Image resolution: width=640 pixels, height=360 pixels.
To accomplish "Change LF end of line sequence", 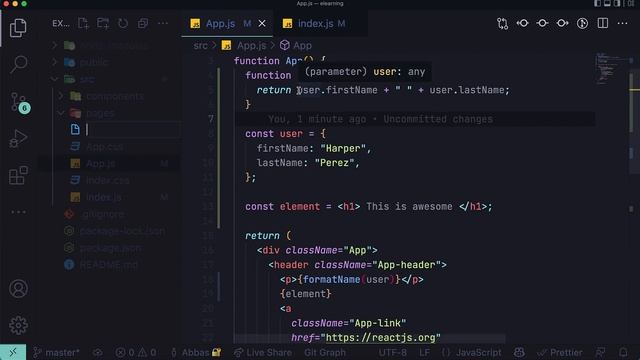I will coord(424,352).
